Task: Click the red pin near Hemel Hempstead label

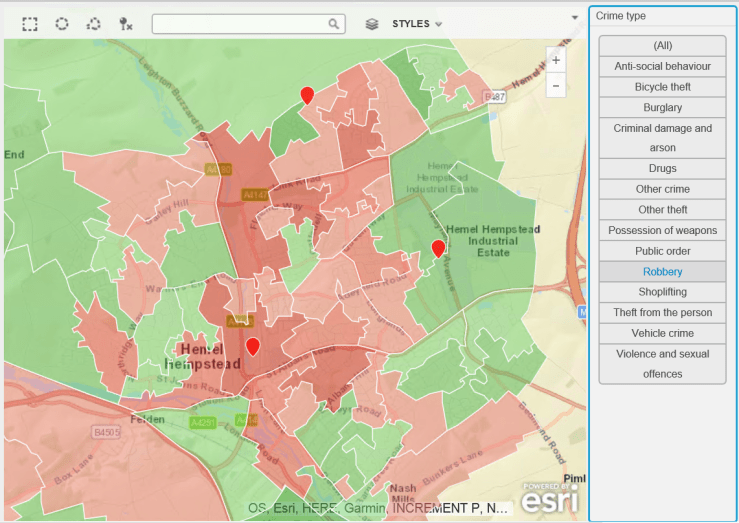Action: click(253, 346)
